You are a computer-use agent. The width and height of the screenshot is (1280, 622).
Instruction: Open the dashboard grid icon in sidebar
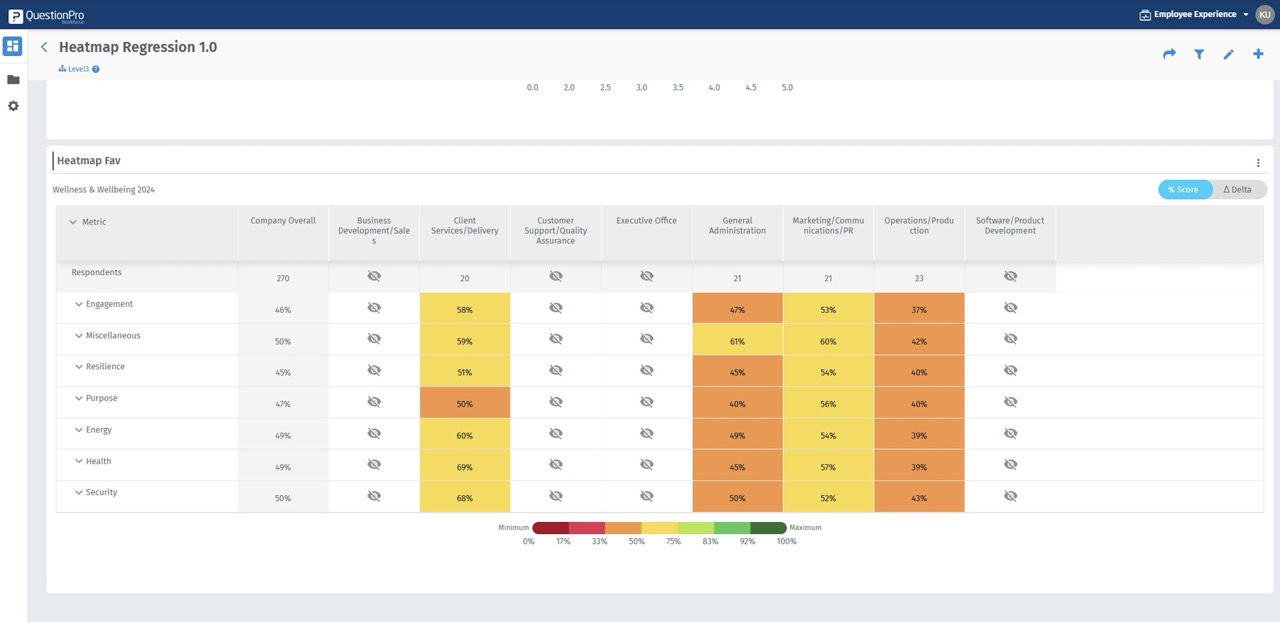[13, 46]
